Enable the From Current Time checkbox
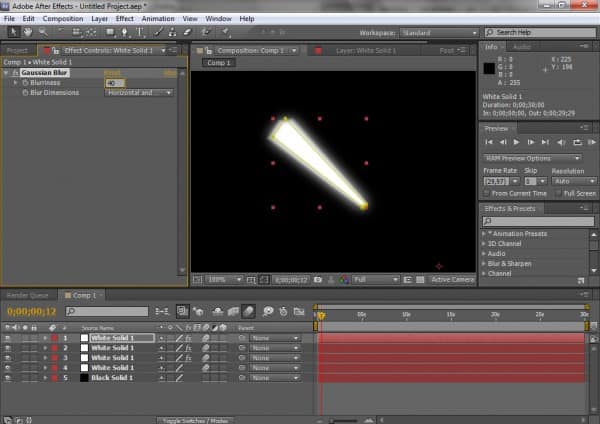The height and width of the screenshot is (424, 600). coord(487,193)
